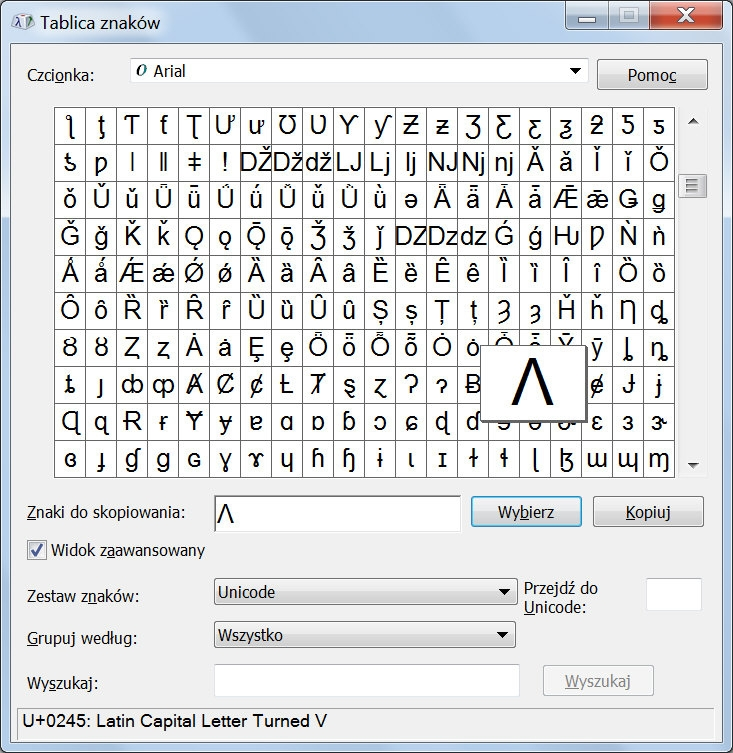The image size is (733, 753).
Task: Pick the Æ with macron character
Action: [x=566, y=199]
